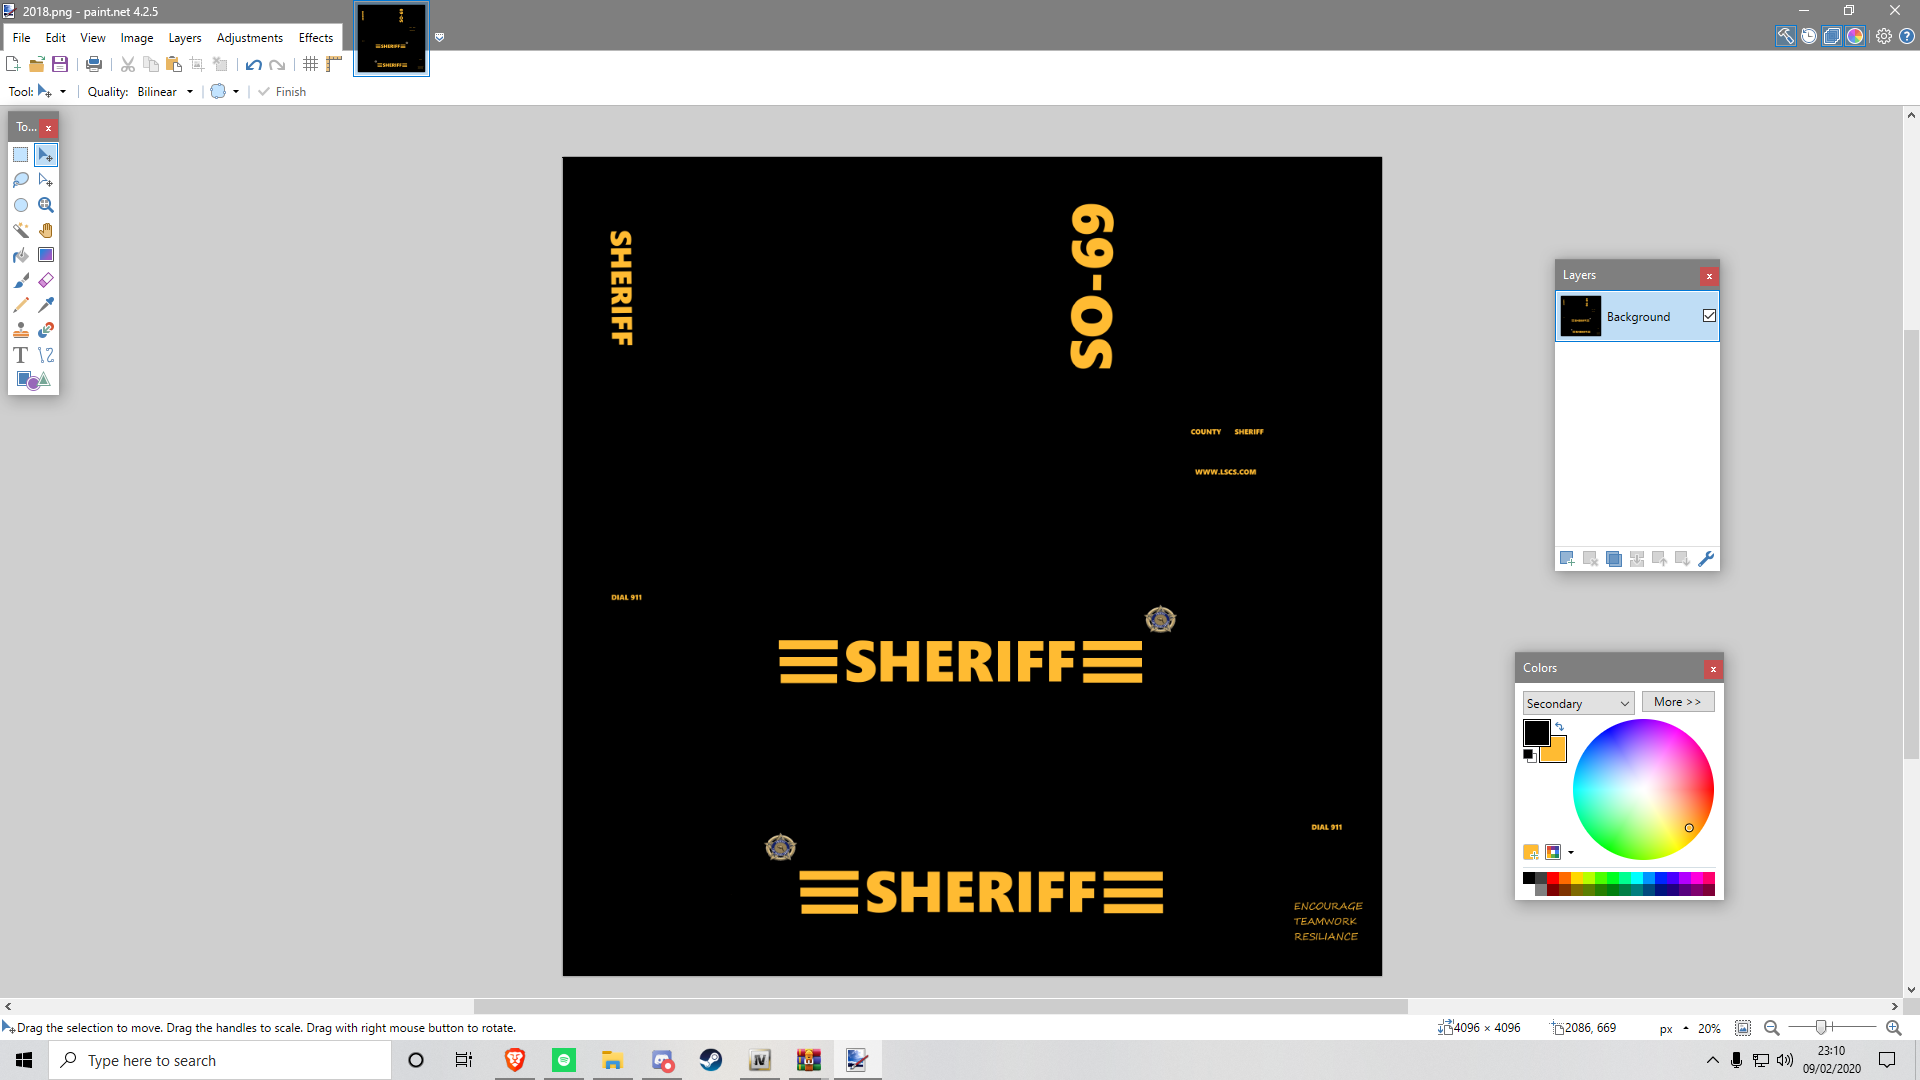Select the Color Picker eyedropper tool
Screen dimensions: 1920x1080
(46, 305)
